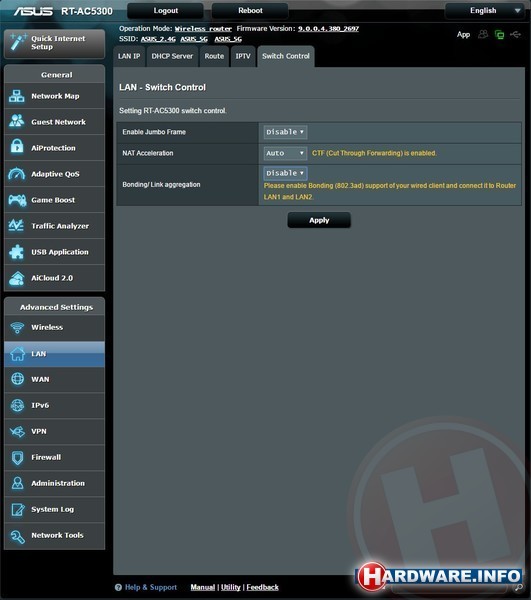The height and width of the screenshot is (600, 531).
Task: Click the Logout button
Action: pyautogui.click(x=165, y=11)
